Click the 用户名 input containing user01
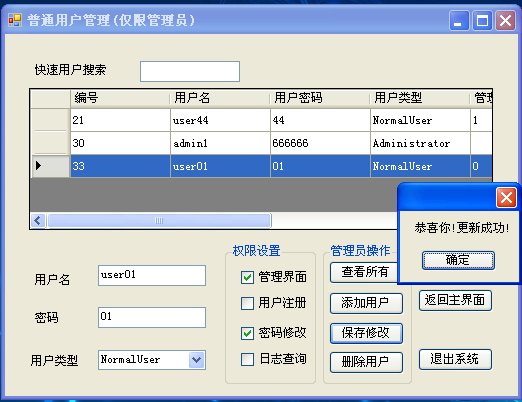This screenshot has width=522, height=402. pyautogui.click(x=152, y=275)
